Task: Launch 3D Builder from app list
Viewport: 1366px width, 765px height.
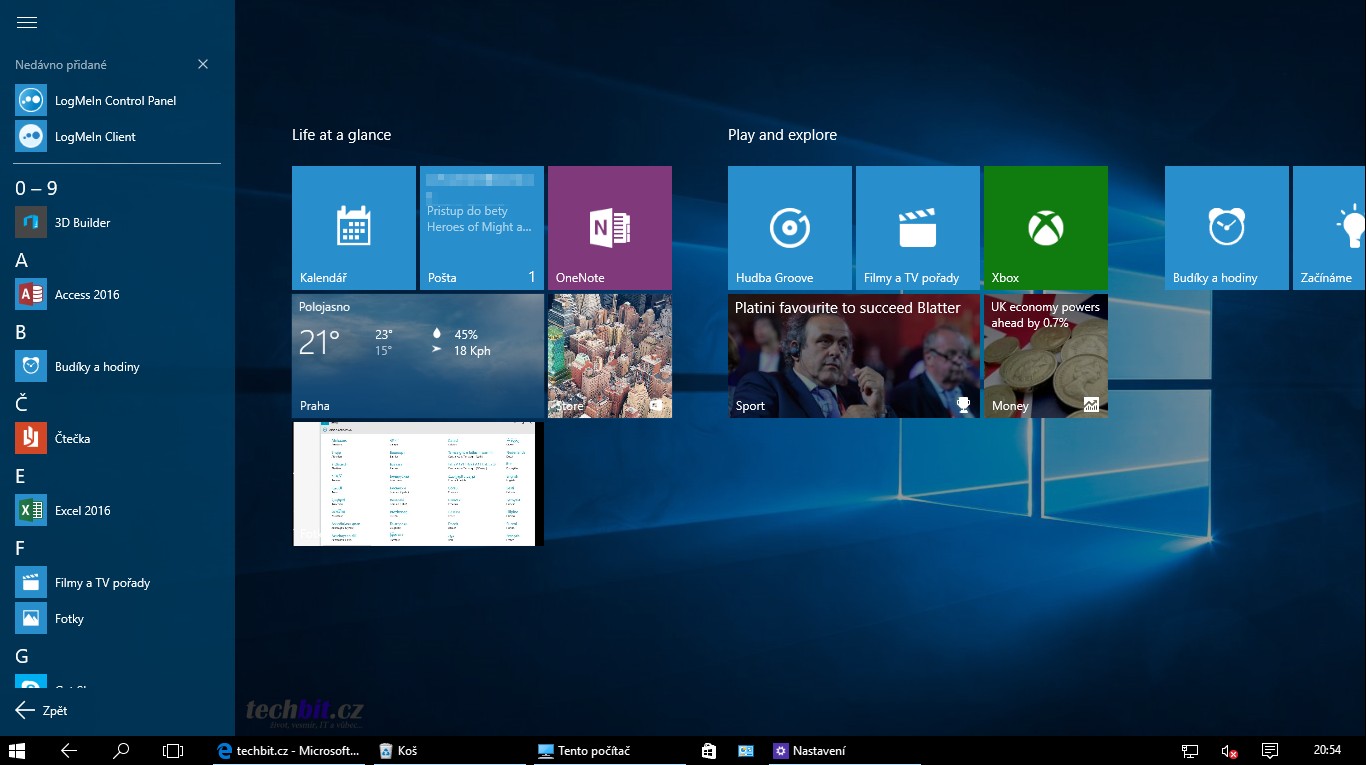Action: [x=82, y=223]
